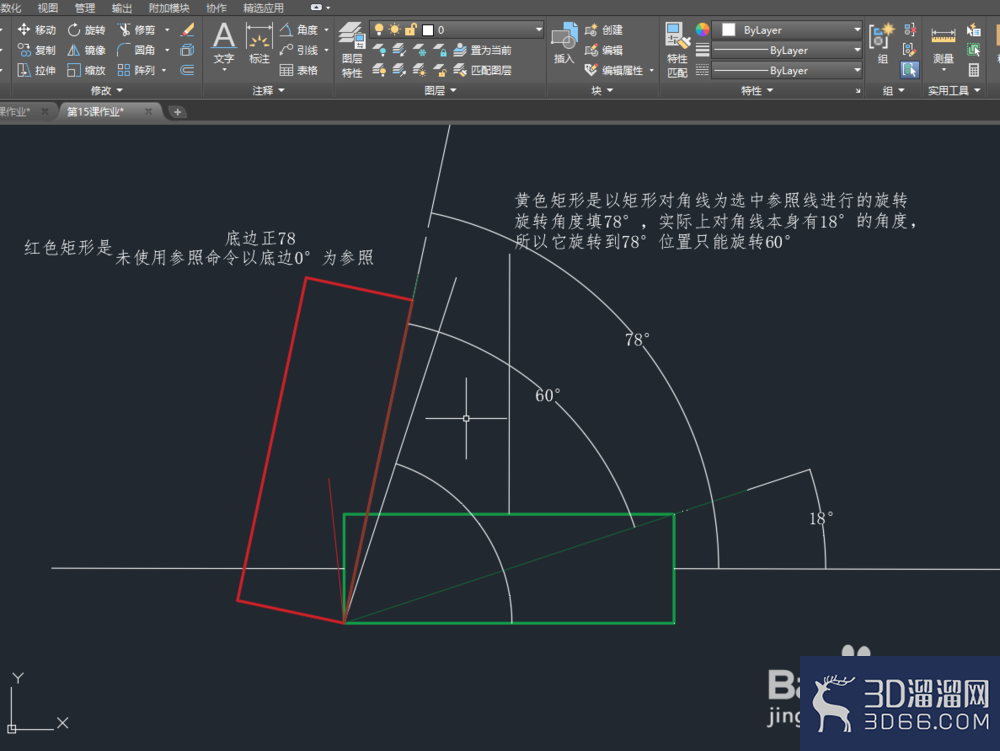Click the group edit icon
Viewport: 1000px width, 751px height.
pyautogui.click(x=910, y=50)
